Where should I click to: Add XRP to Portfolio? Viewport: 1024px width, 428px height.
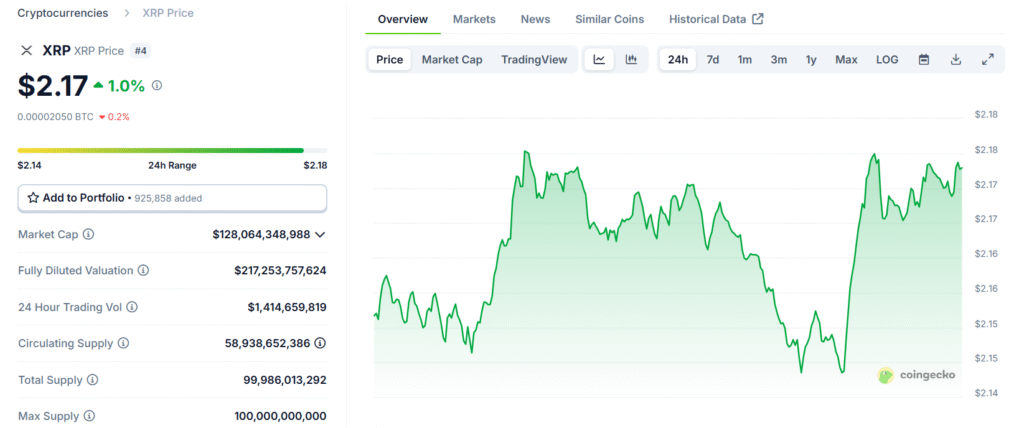172,198
